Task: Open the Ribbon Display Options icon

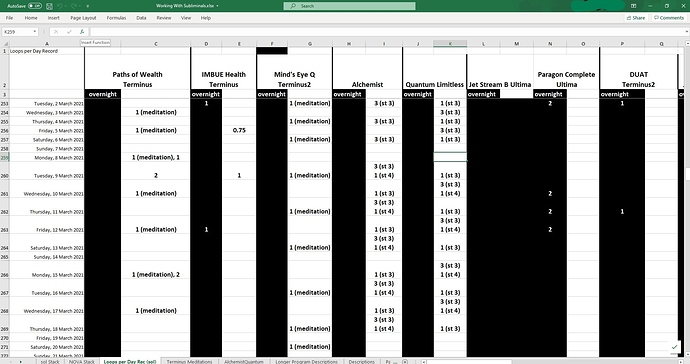Action: (x=633, y=6)
